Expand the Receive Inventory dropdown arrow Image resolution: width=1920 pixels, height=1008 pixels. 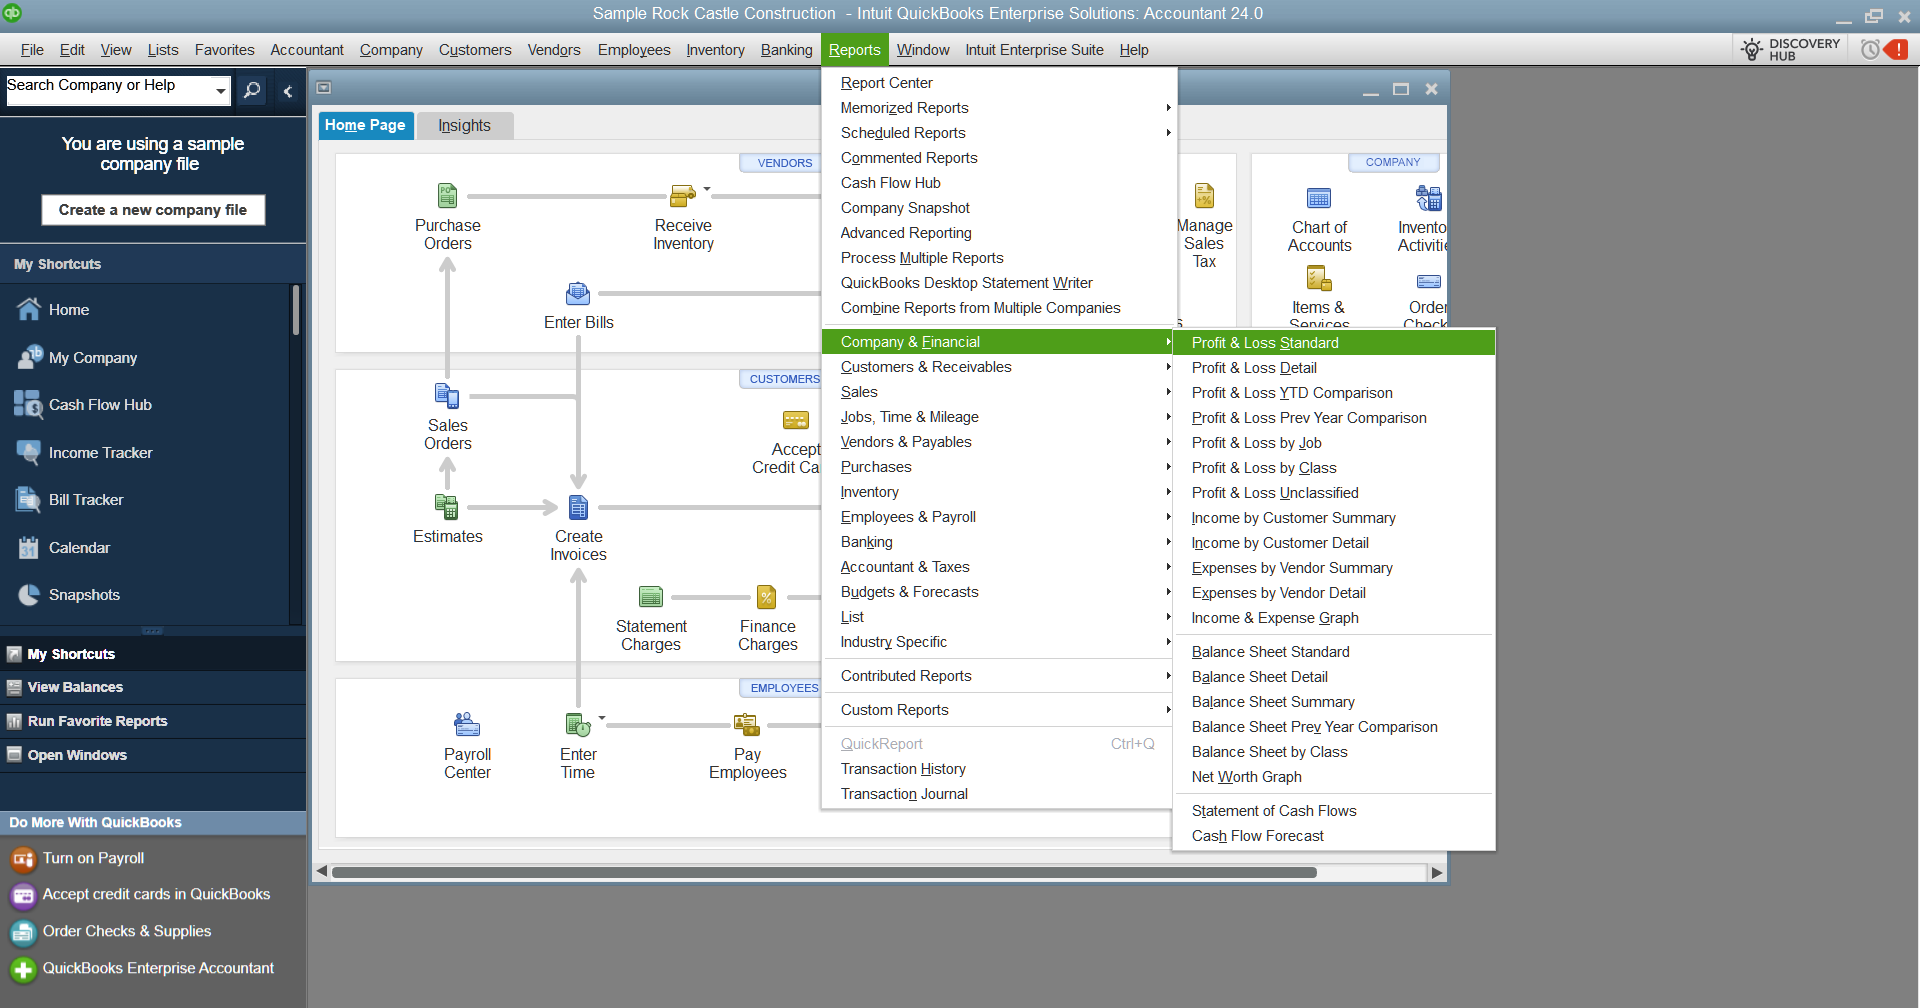(707, 188)
